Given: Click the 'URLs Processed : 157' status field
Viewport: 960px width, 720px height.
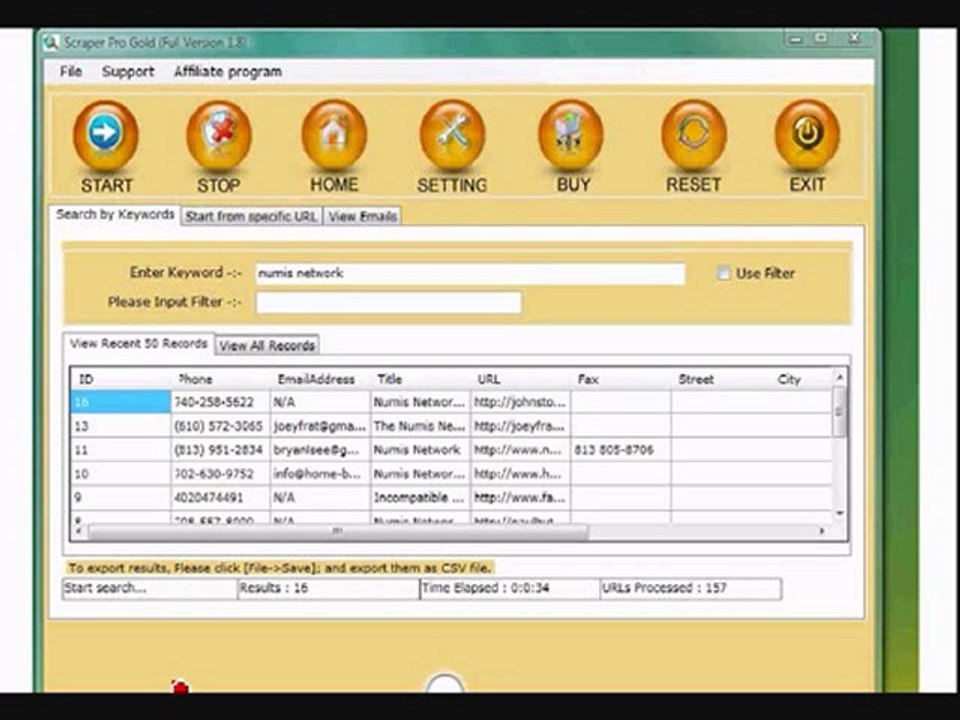Looking at the screenshot, I should [x=691, y=588].
